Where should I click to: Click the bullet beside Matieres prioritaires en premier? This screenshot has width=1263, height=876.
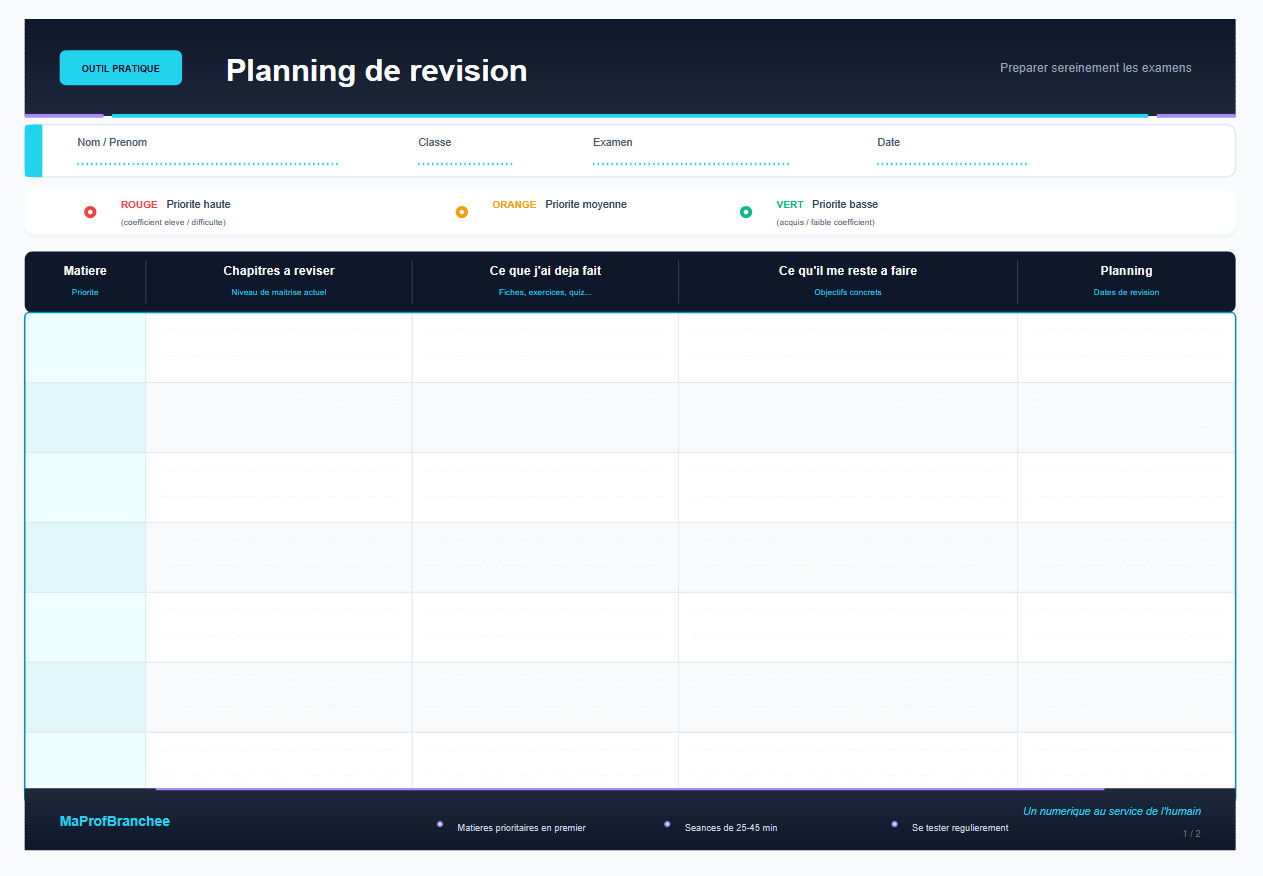pos(440,823)
